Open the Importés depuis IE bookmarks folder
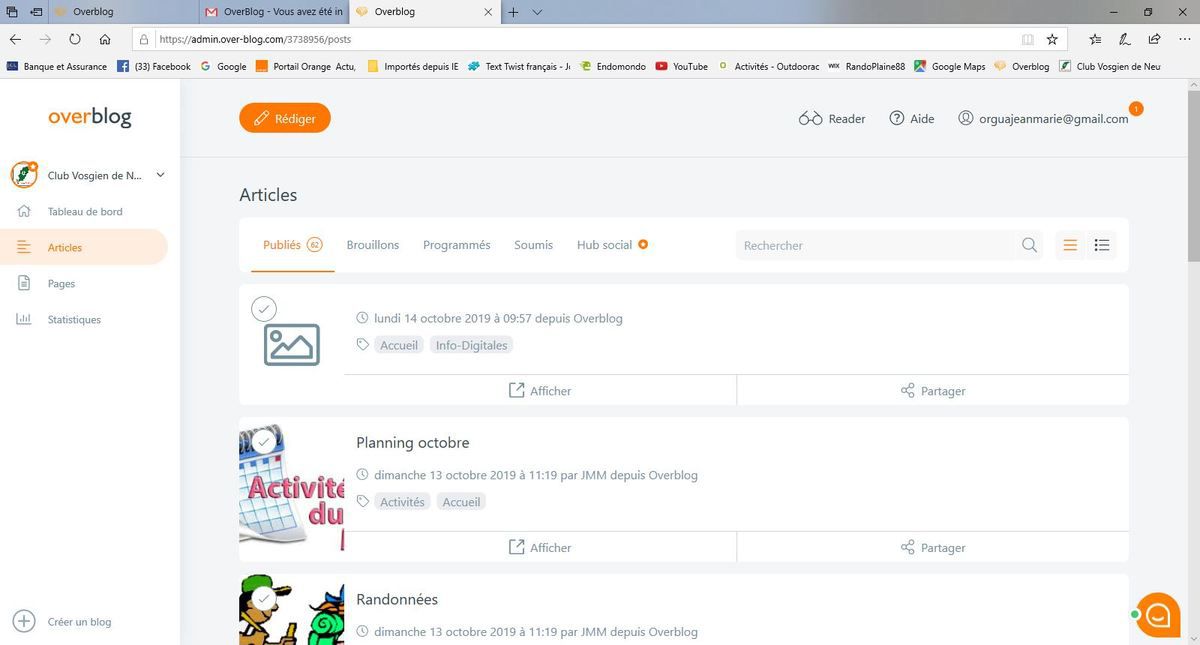This screenshot has width=1200, height=645. pyautogui.click(x=413, y=67)
